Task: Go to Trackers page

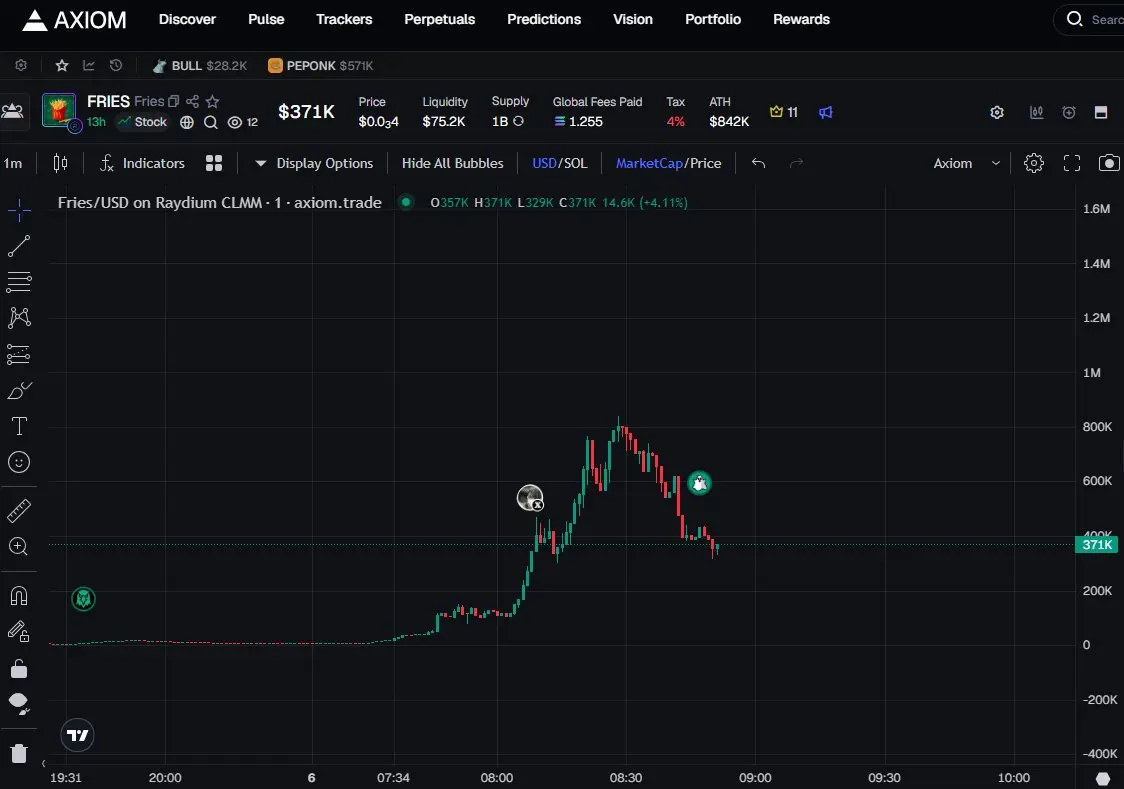Action: tap(344, 19)
